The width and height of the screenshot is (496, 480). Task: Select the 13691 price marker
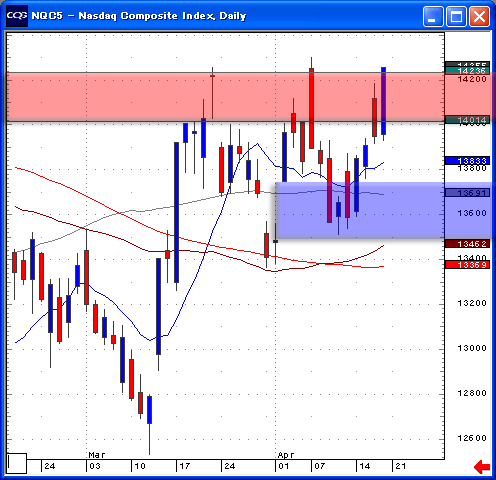[x=467, y=193]
